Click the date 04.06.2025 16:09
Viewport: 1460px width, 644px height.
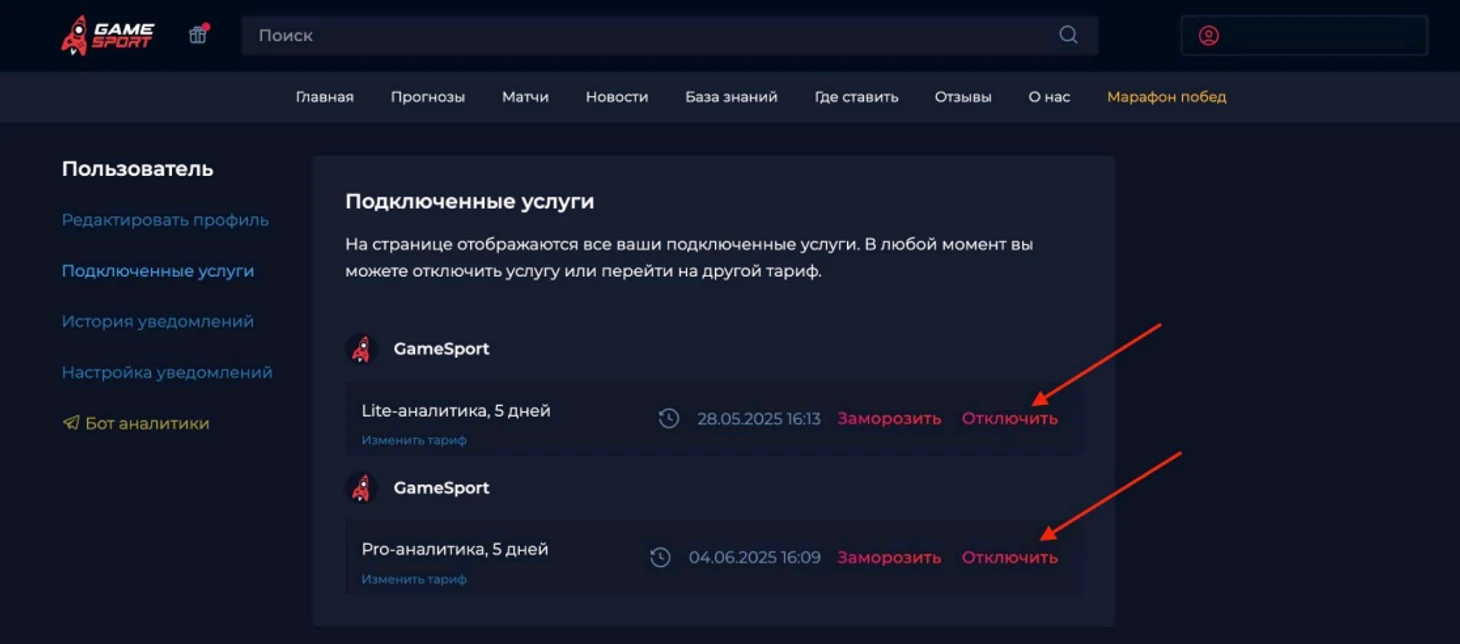(x=755, y=557)
